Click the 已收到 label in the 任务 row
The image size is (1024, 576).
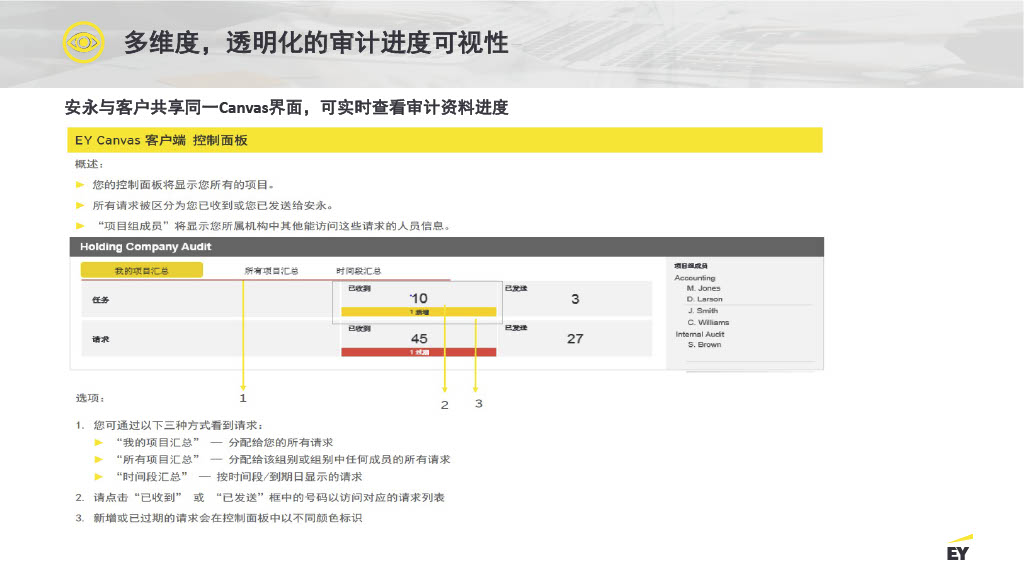point(359,288)
